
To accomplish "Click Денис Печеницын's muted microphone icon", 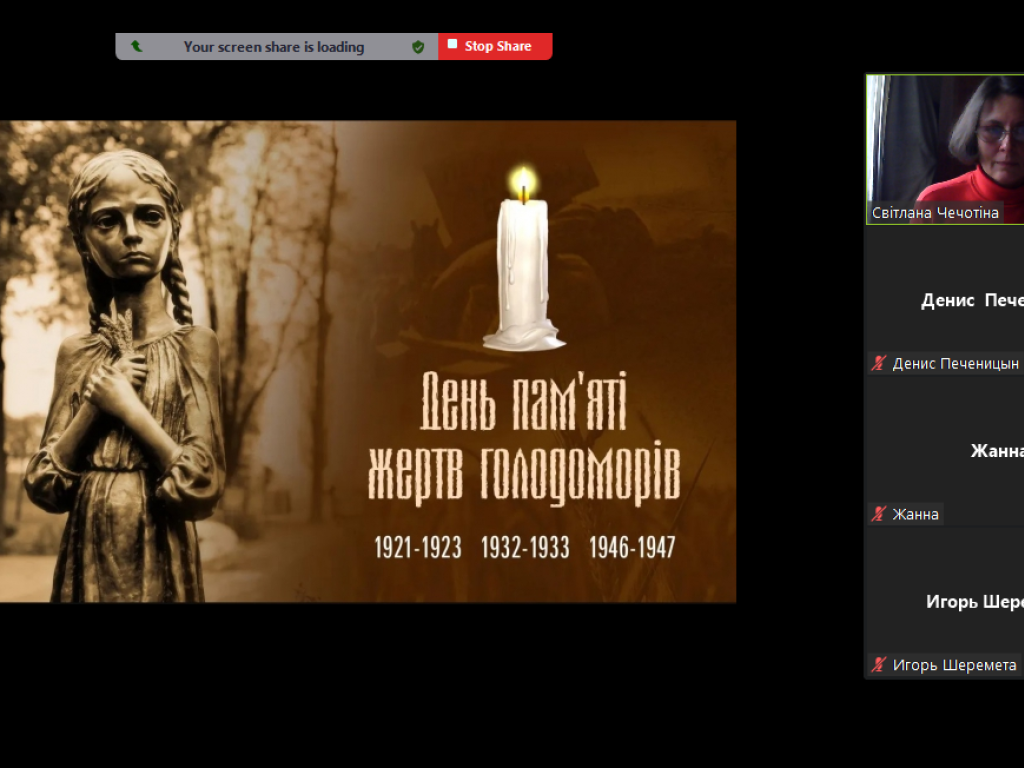I will [x=879, y=364].
